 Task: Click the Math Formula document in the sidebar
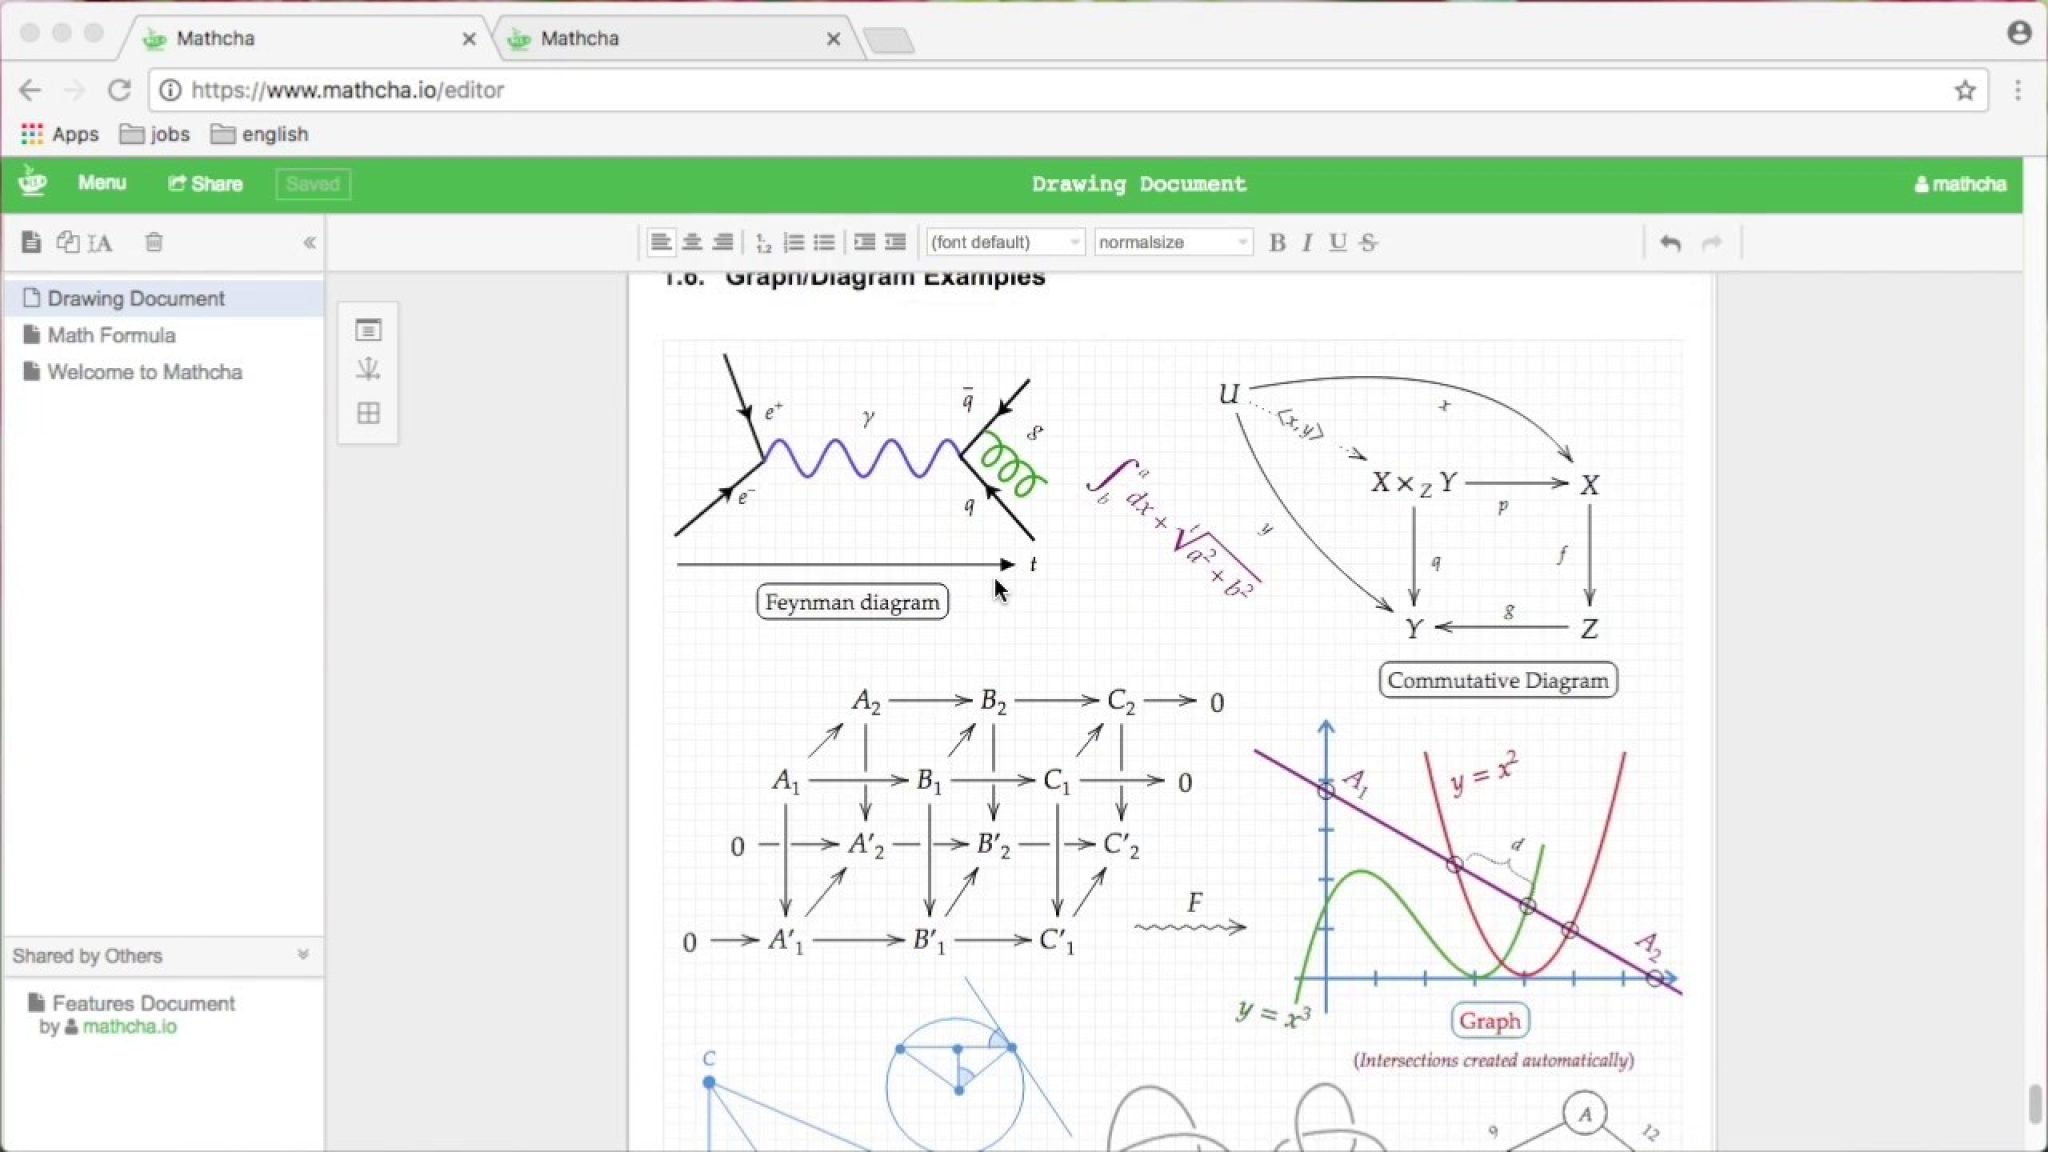[111, 335]
